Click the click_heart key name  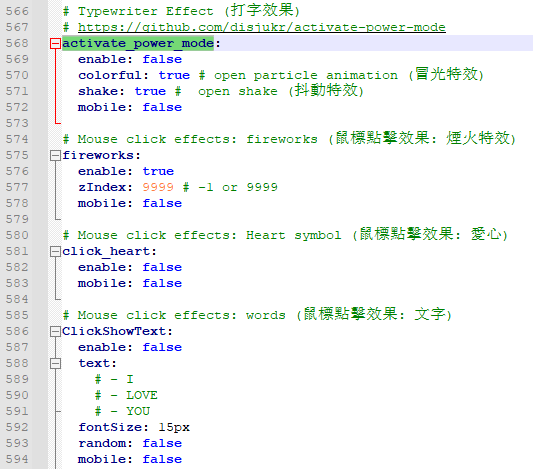click(106, 251)
